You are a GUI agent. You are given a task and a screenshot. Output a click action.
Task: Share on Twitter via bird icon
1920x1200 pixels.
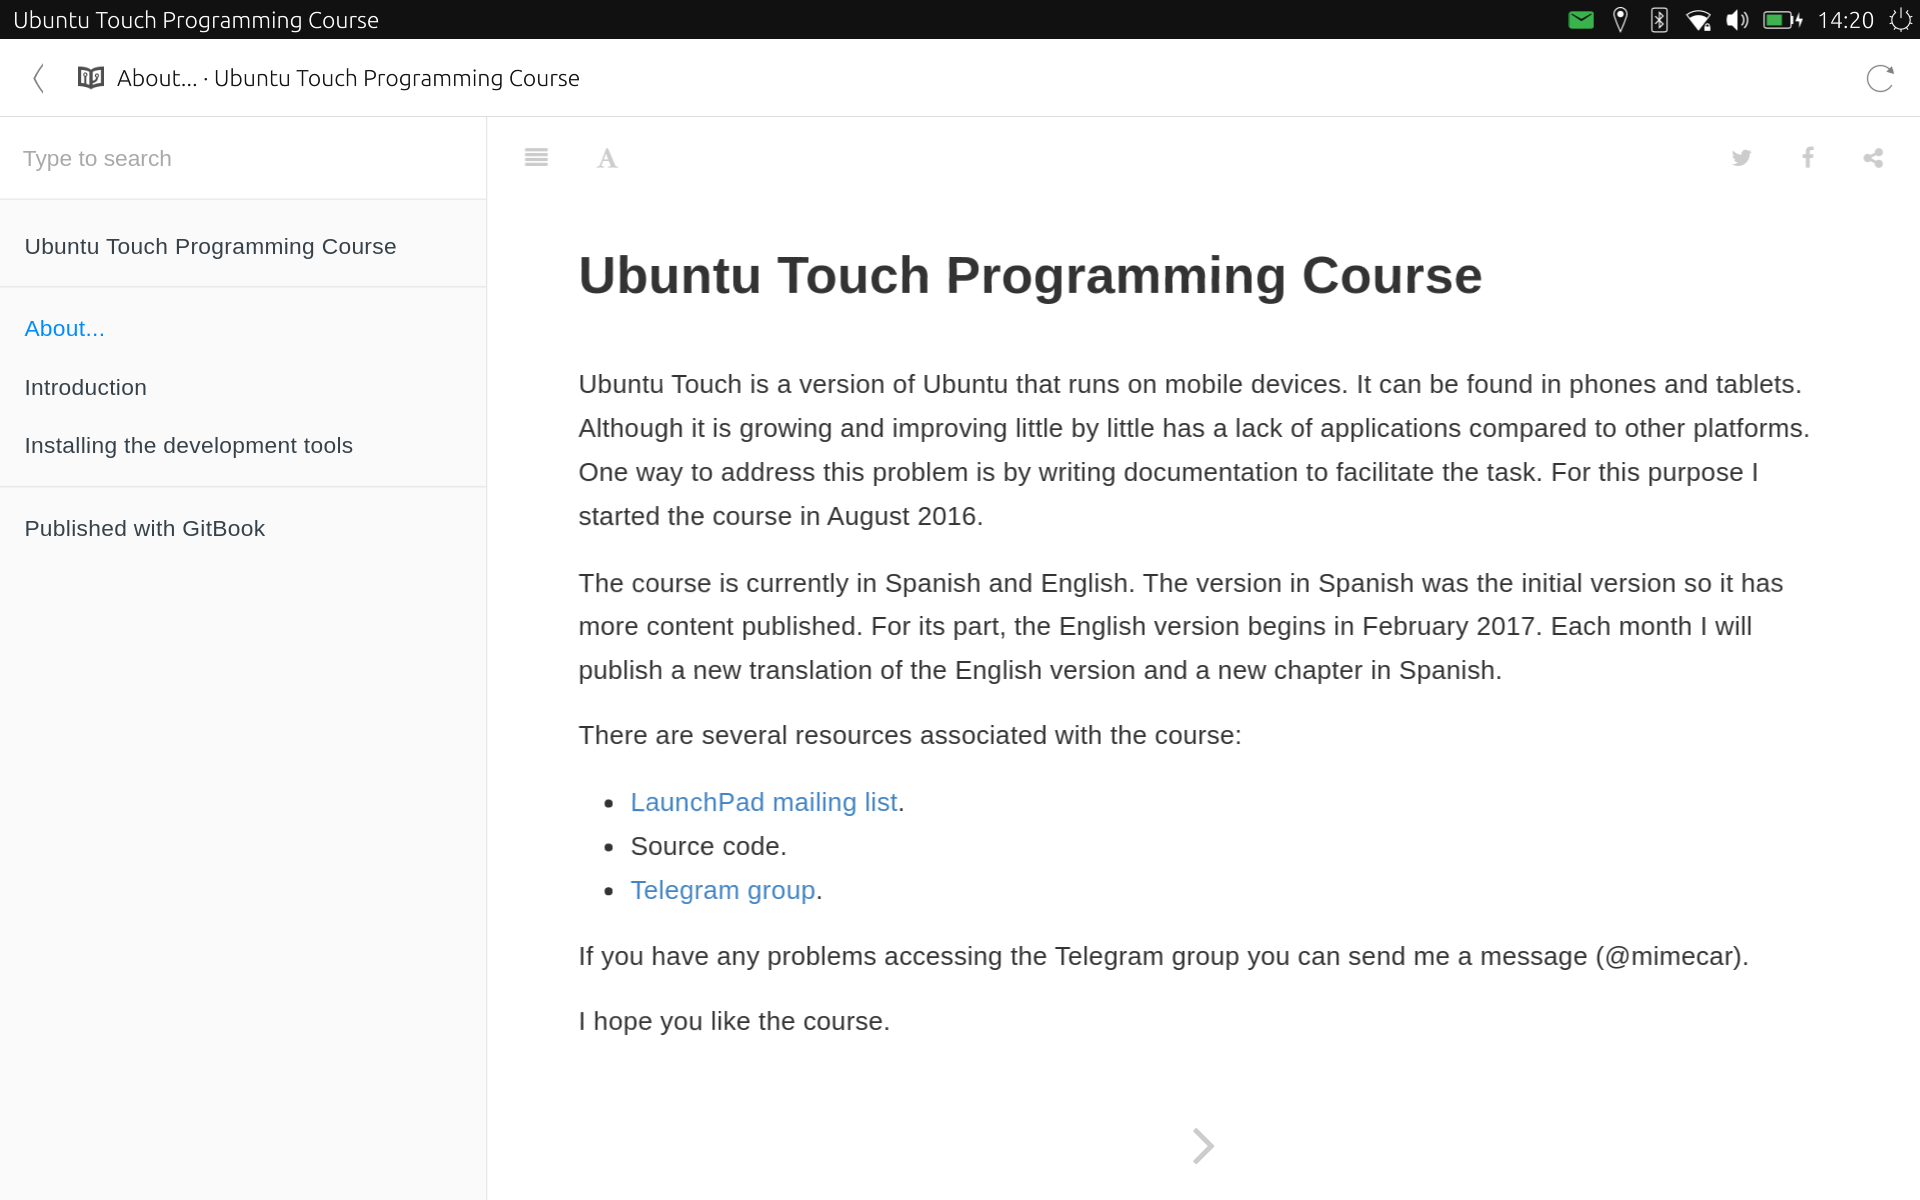[x=1741, y=158]
